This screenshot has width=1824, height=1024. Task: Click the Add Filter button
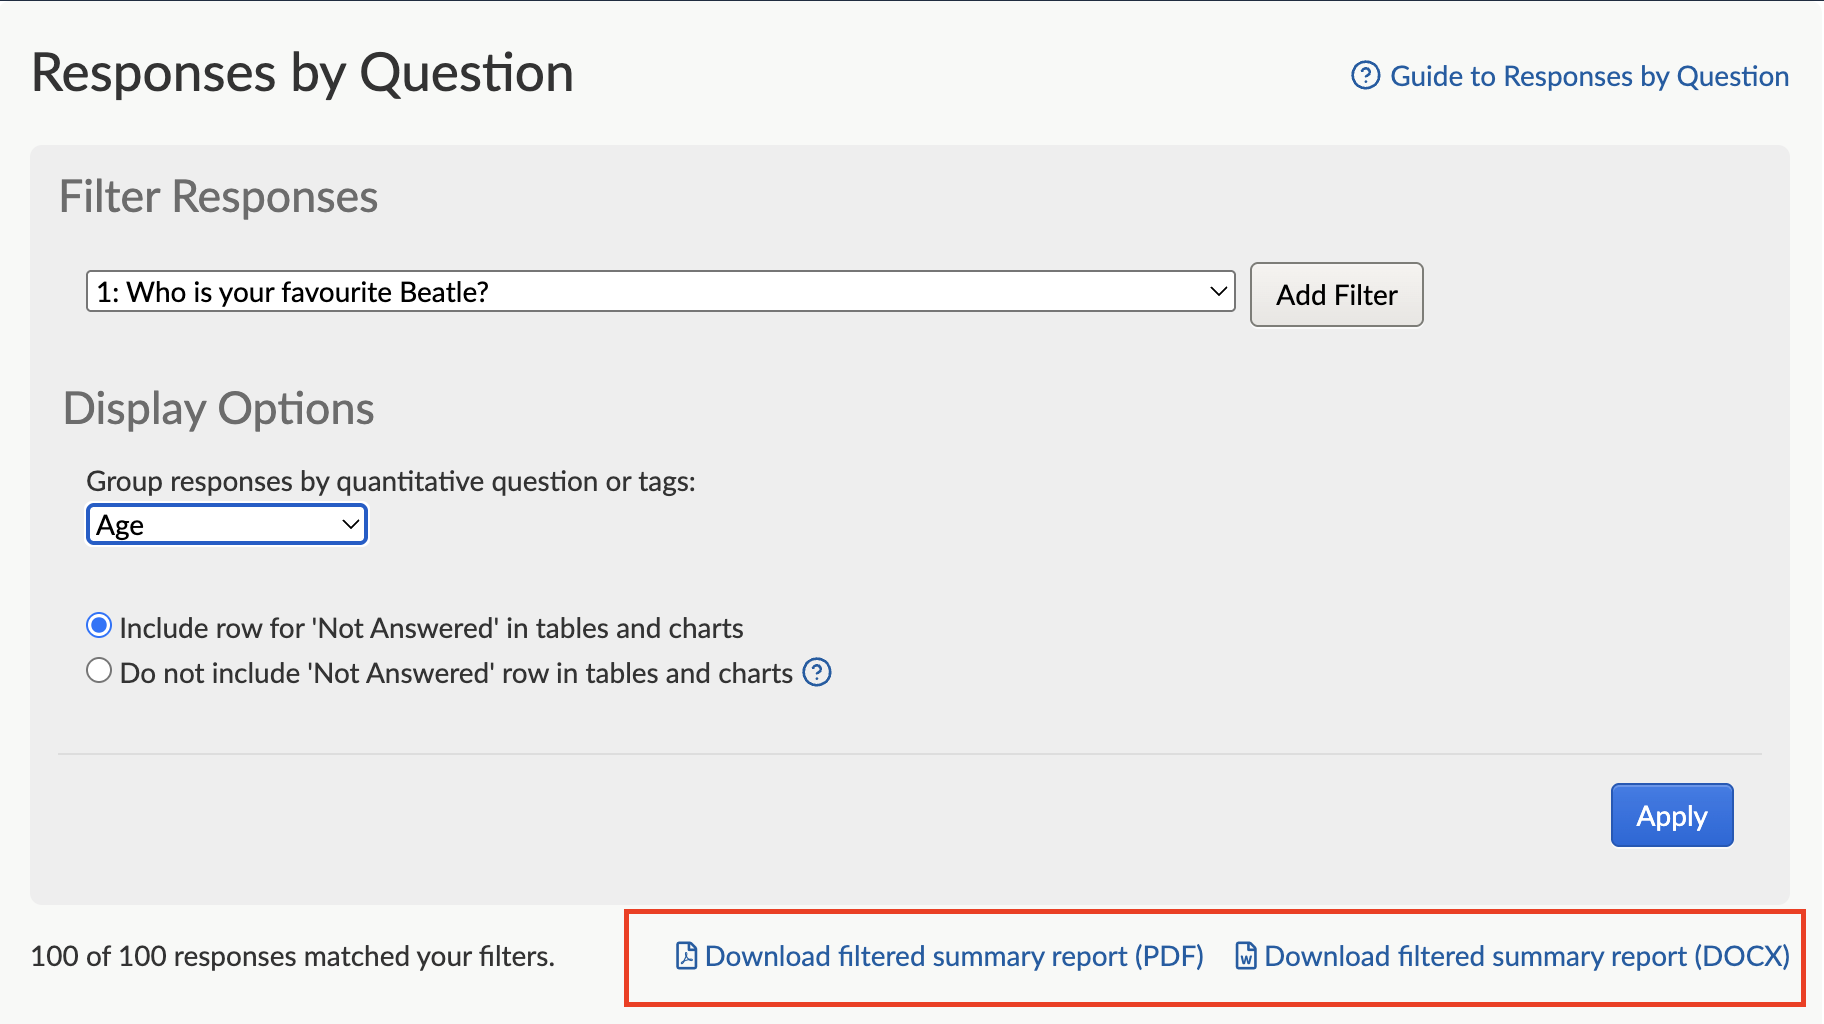click(x=1336, y=294)
